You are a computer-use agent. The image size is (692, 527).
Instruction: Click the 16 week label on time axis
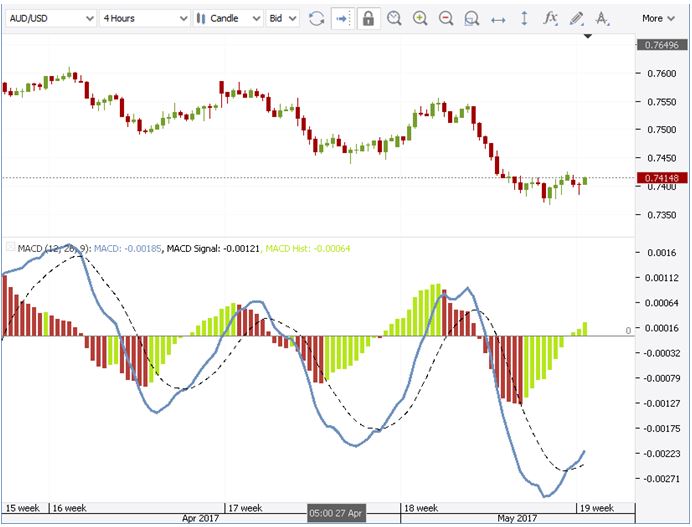coord(69,508)
